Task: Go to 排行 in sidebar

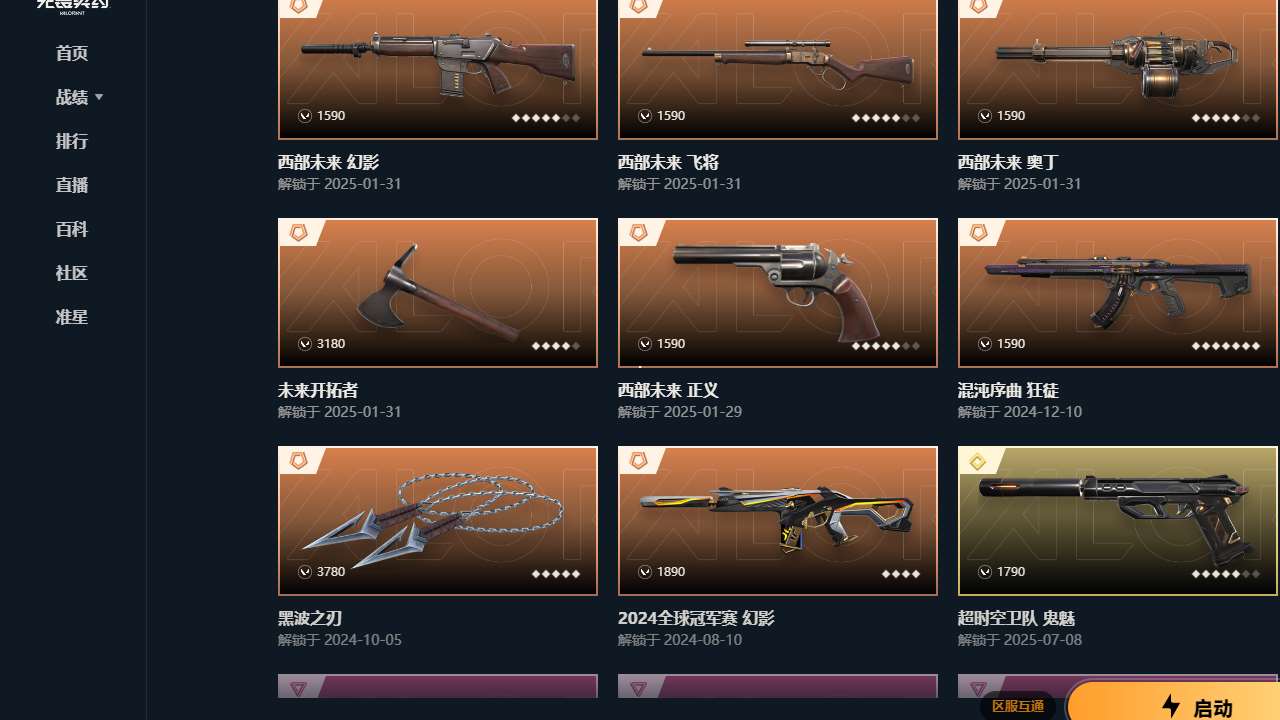Action: click(72, 141)
